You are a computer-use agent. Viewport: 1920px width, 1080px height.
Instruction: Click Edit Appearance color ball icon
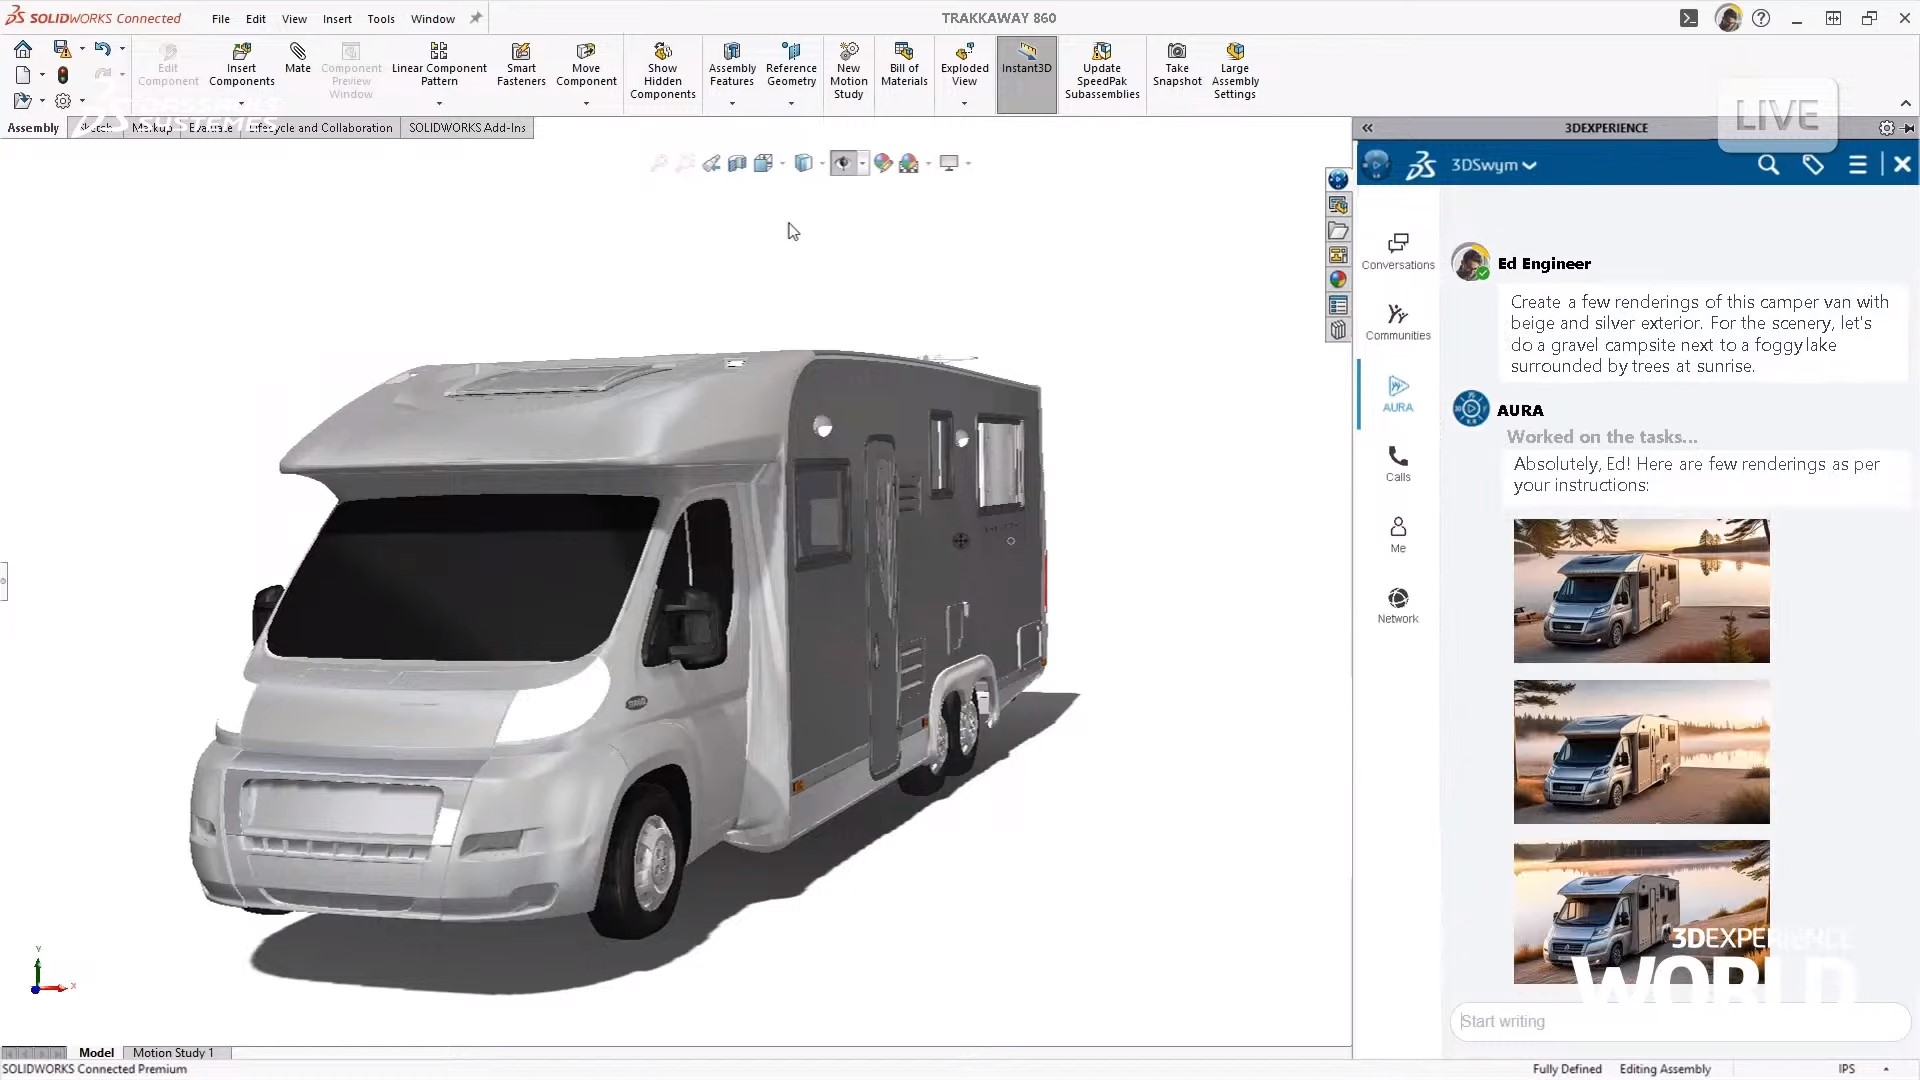click(883, 163)
